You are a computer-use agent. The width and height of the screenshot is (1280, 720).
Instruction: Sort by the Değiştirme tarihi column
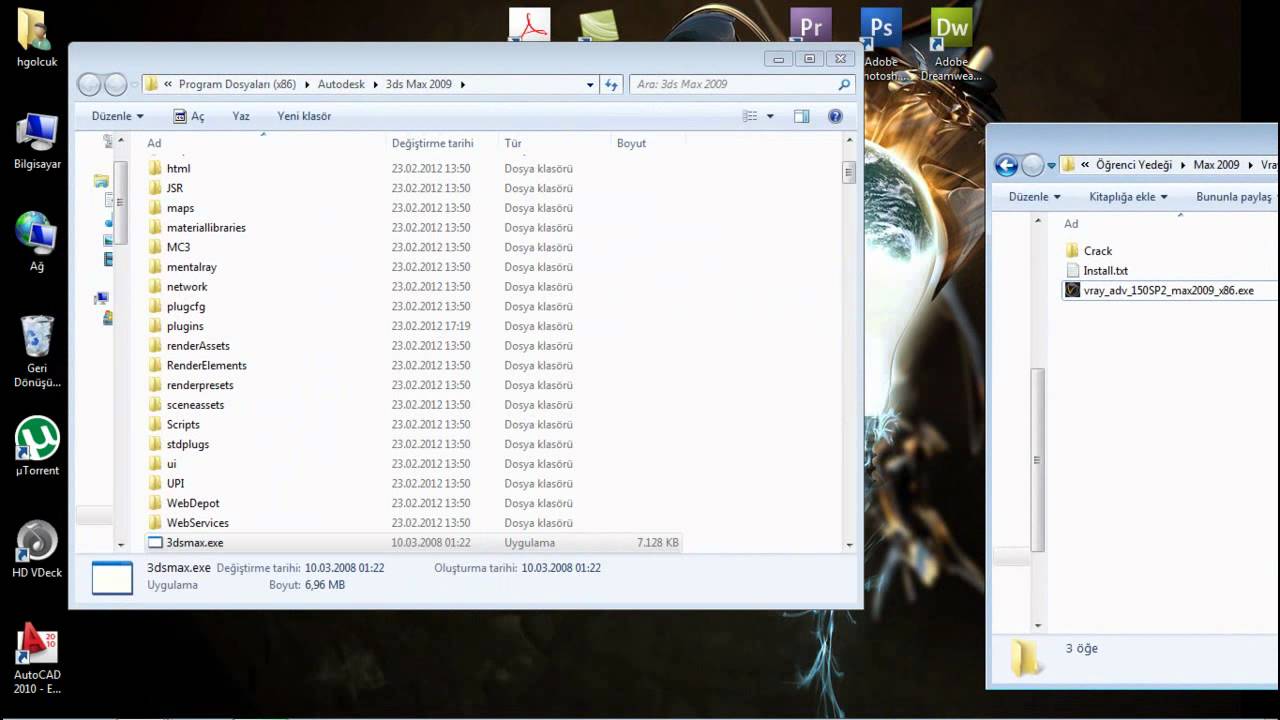(x=432, y=143)
